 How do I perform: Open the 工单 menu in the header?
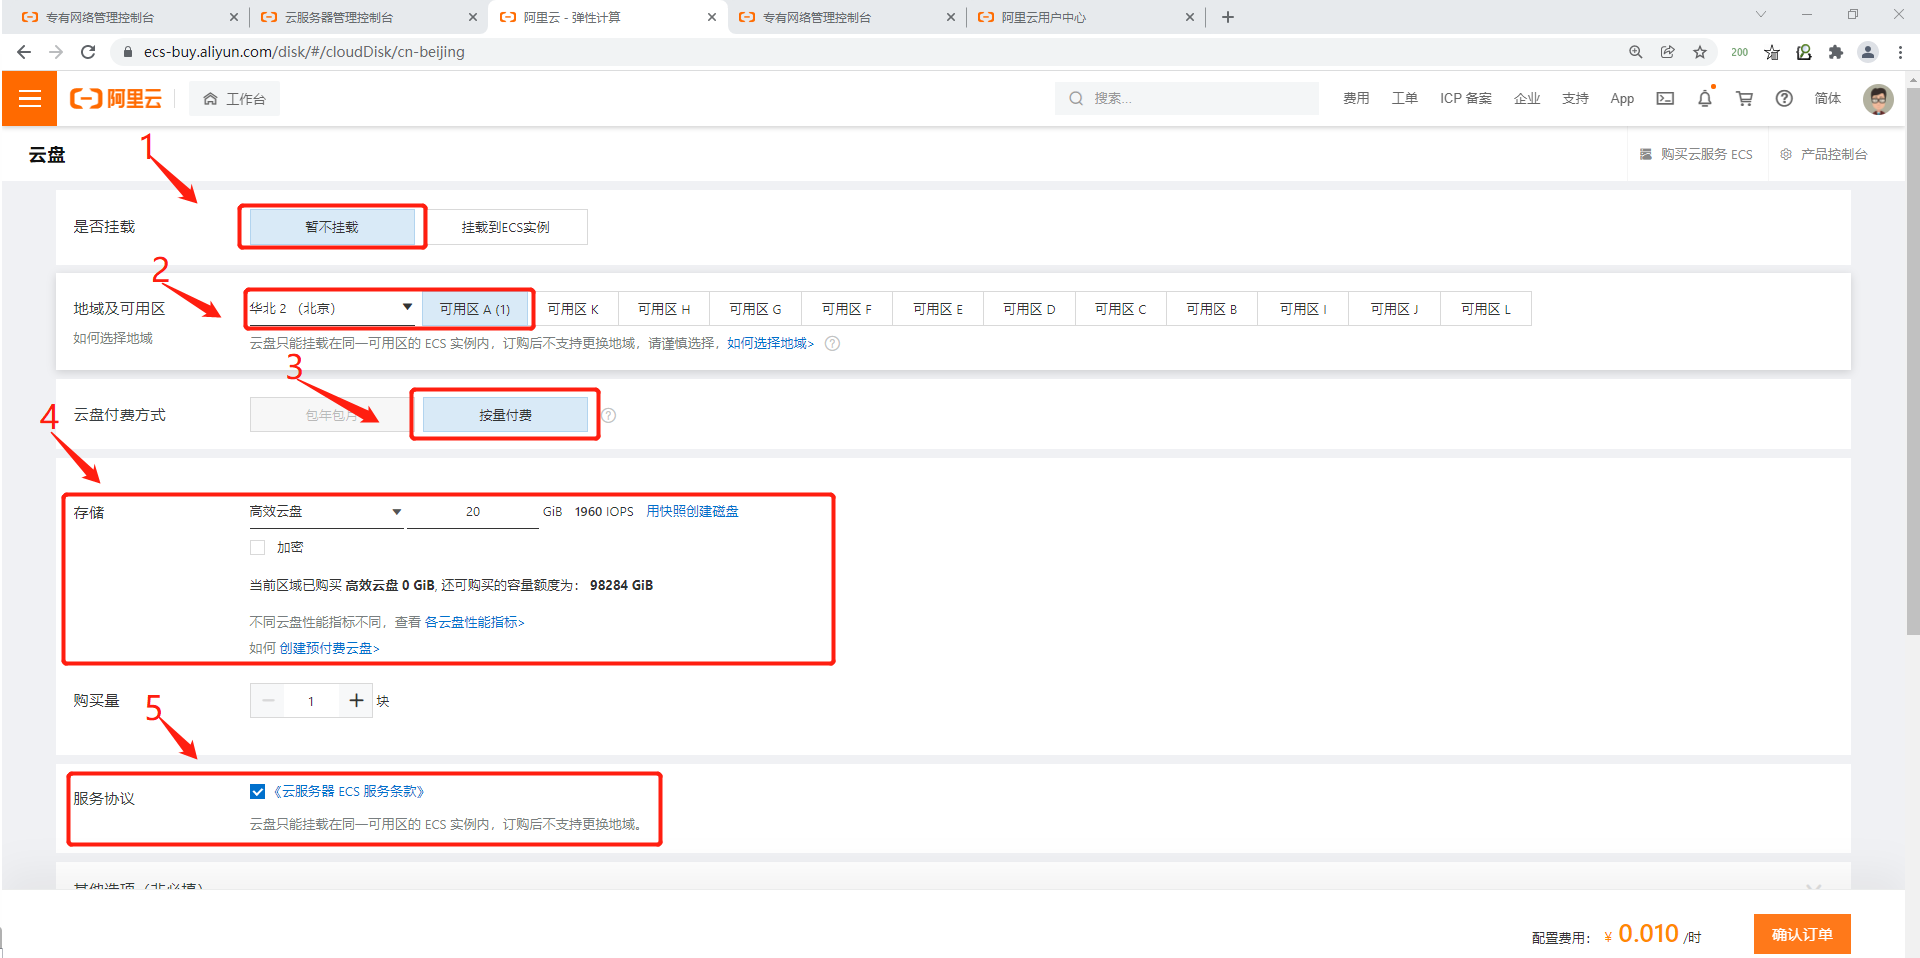(x=1405, y=98)
